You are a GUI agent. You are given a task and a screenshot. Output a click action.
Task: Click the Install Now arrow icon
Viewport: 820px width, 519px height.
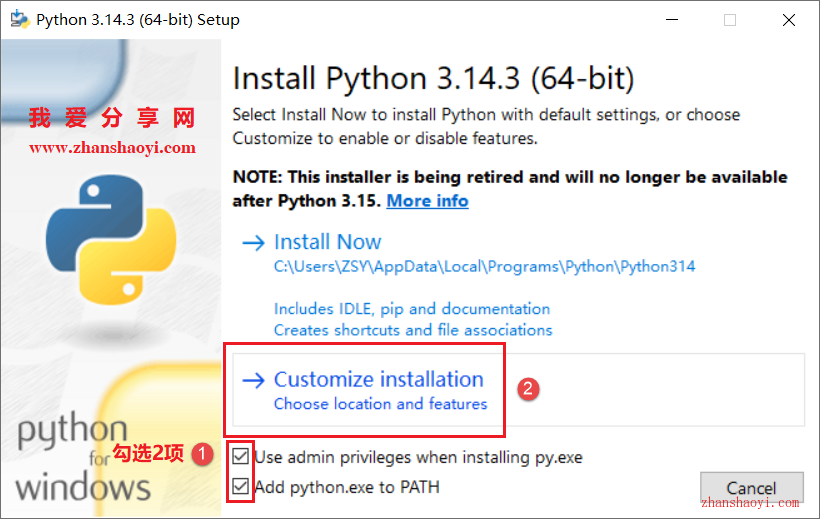(254, 243)
